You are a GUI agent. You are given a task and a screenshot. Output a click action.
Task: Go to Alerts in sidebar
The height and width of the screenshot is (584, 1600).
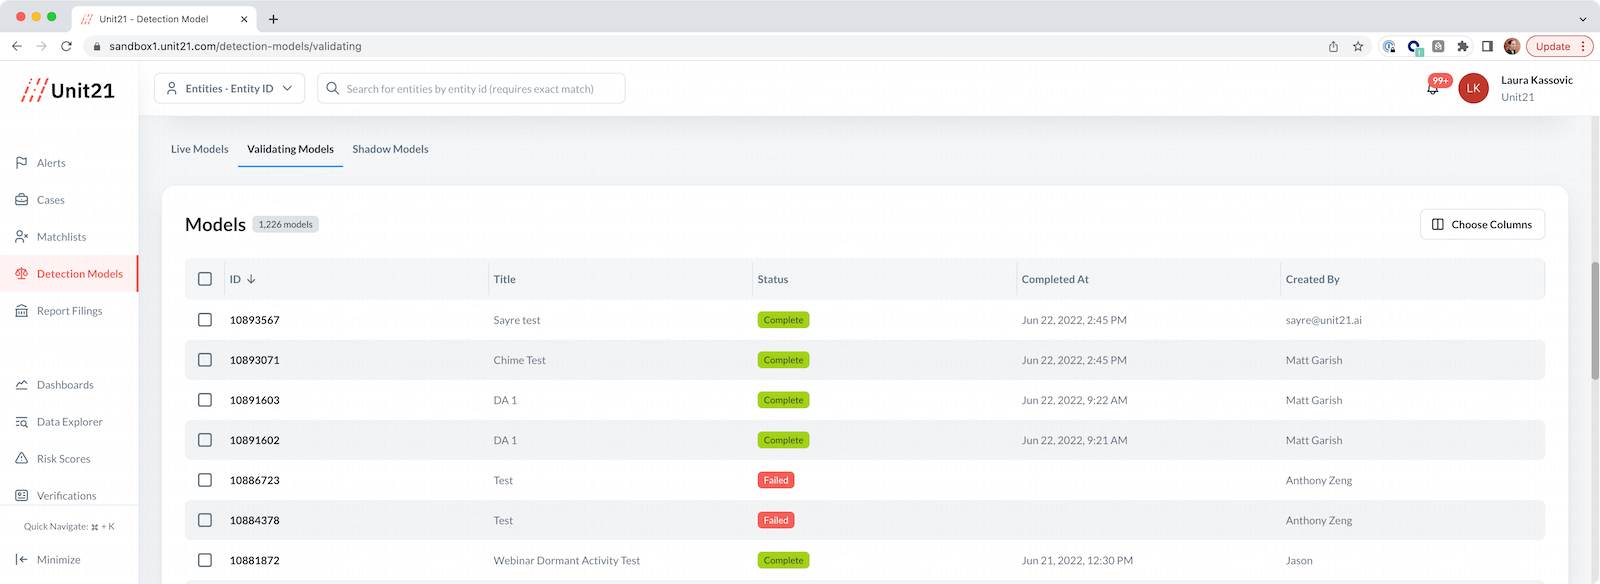tap(51, 163)
